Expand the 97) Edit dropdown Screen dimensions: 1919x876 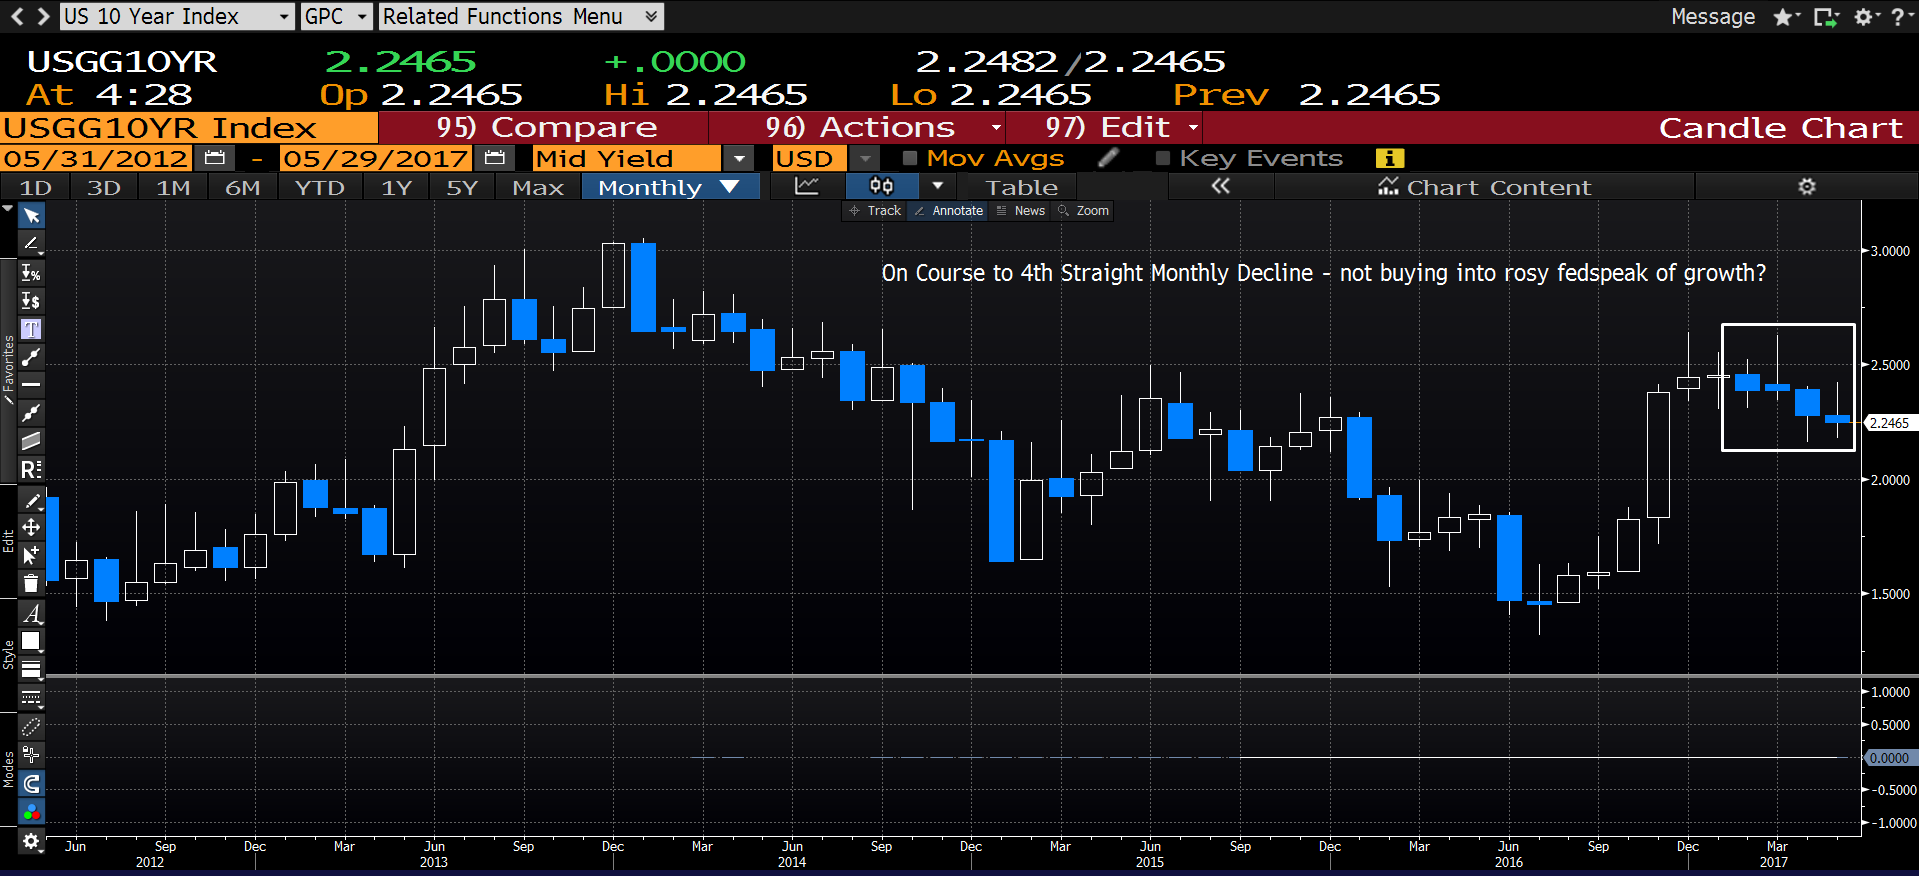point(1193,128)
